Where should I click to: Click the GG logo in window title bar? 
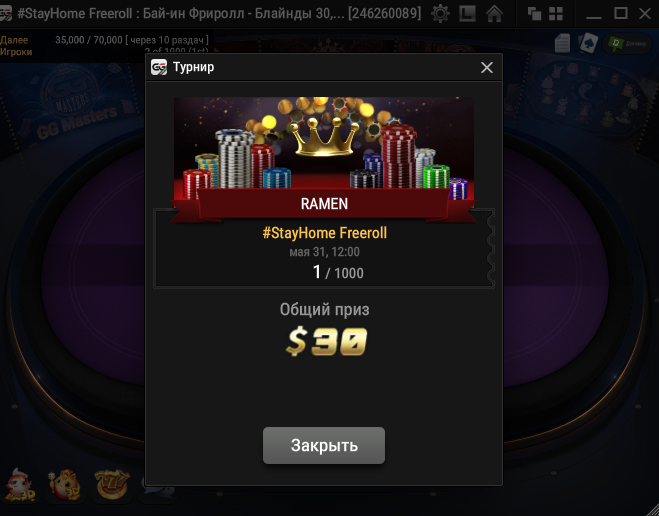click(x=6, y=14)
